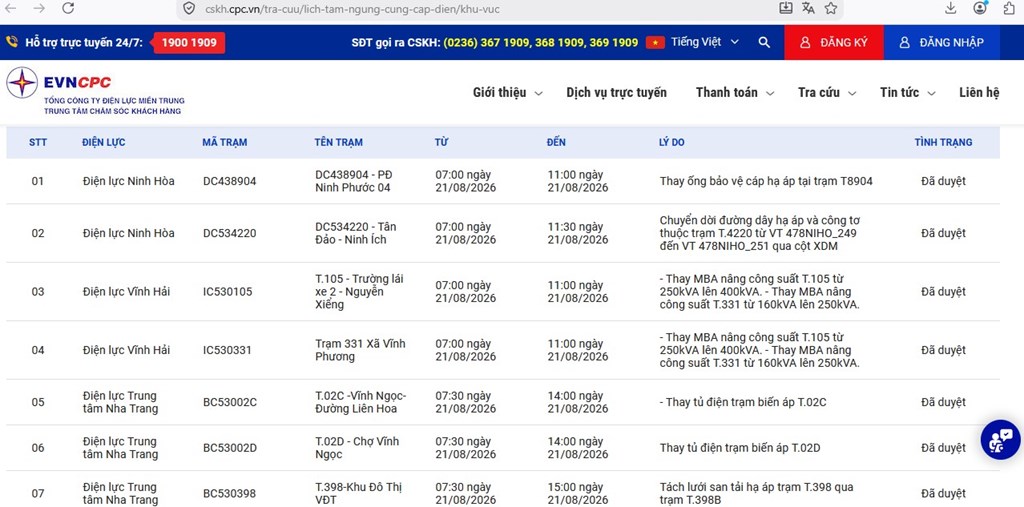Open the translate page icon
The height and width of the screenshot is (507, 1024).
coord(808,8)
